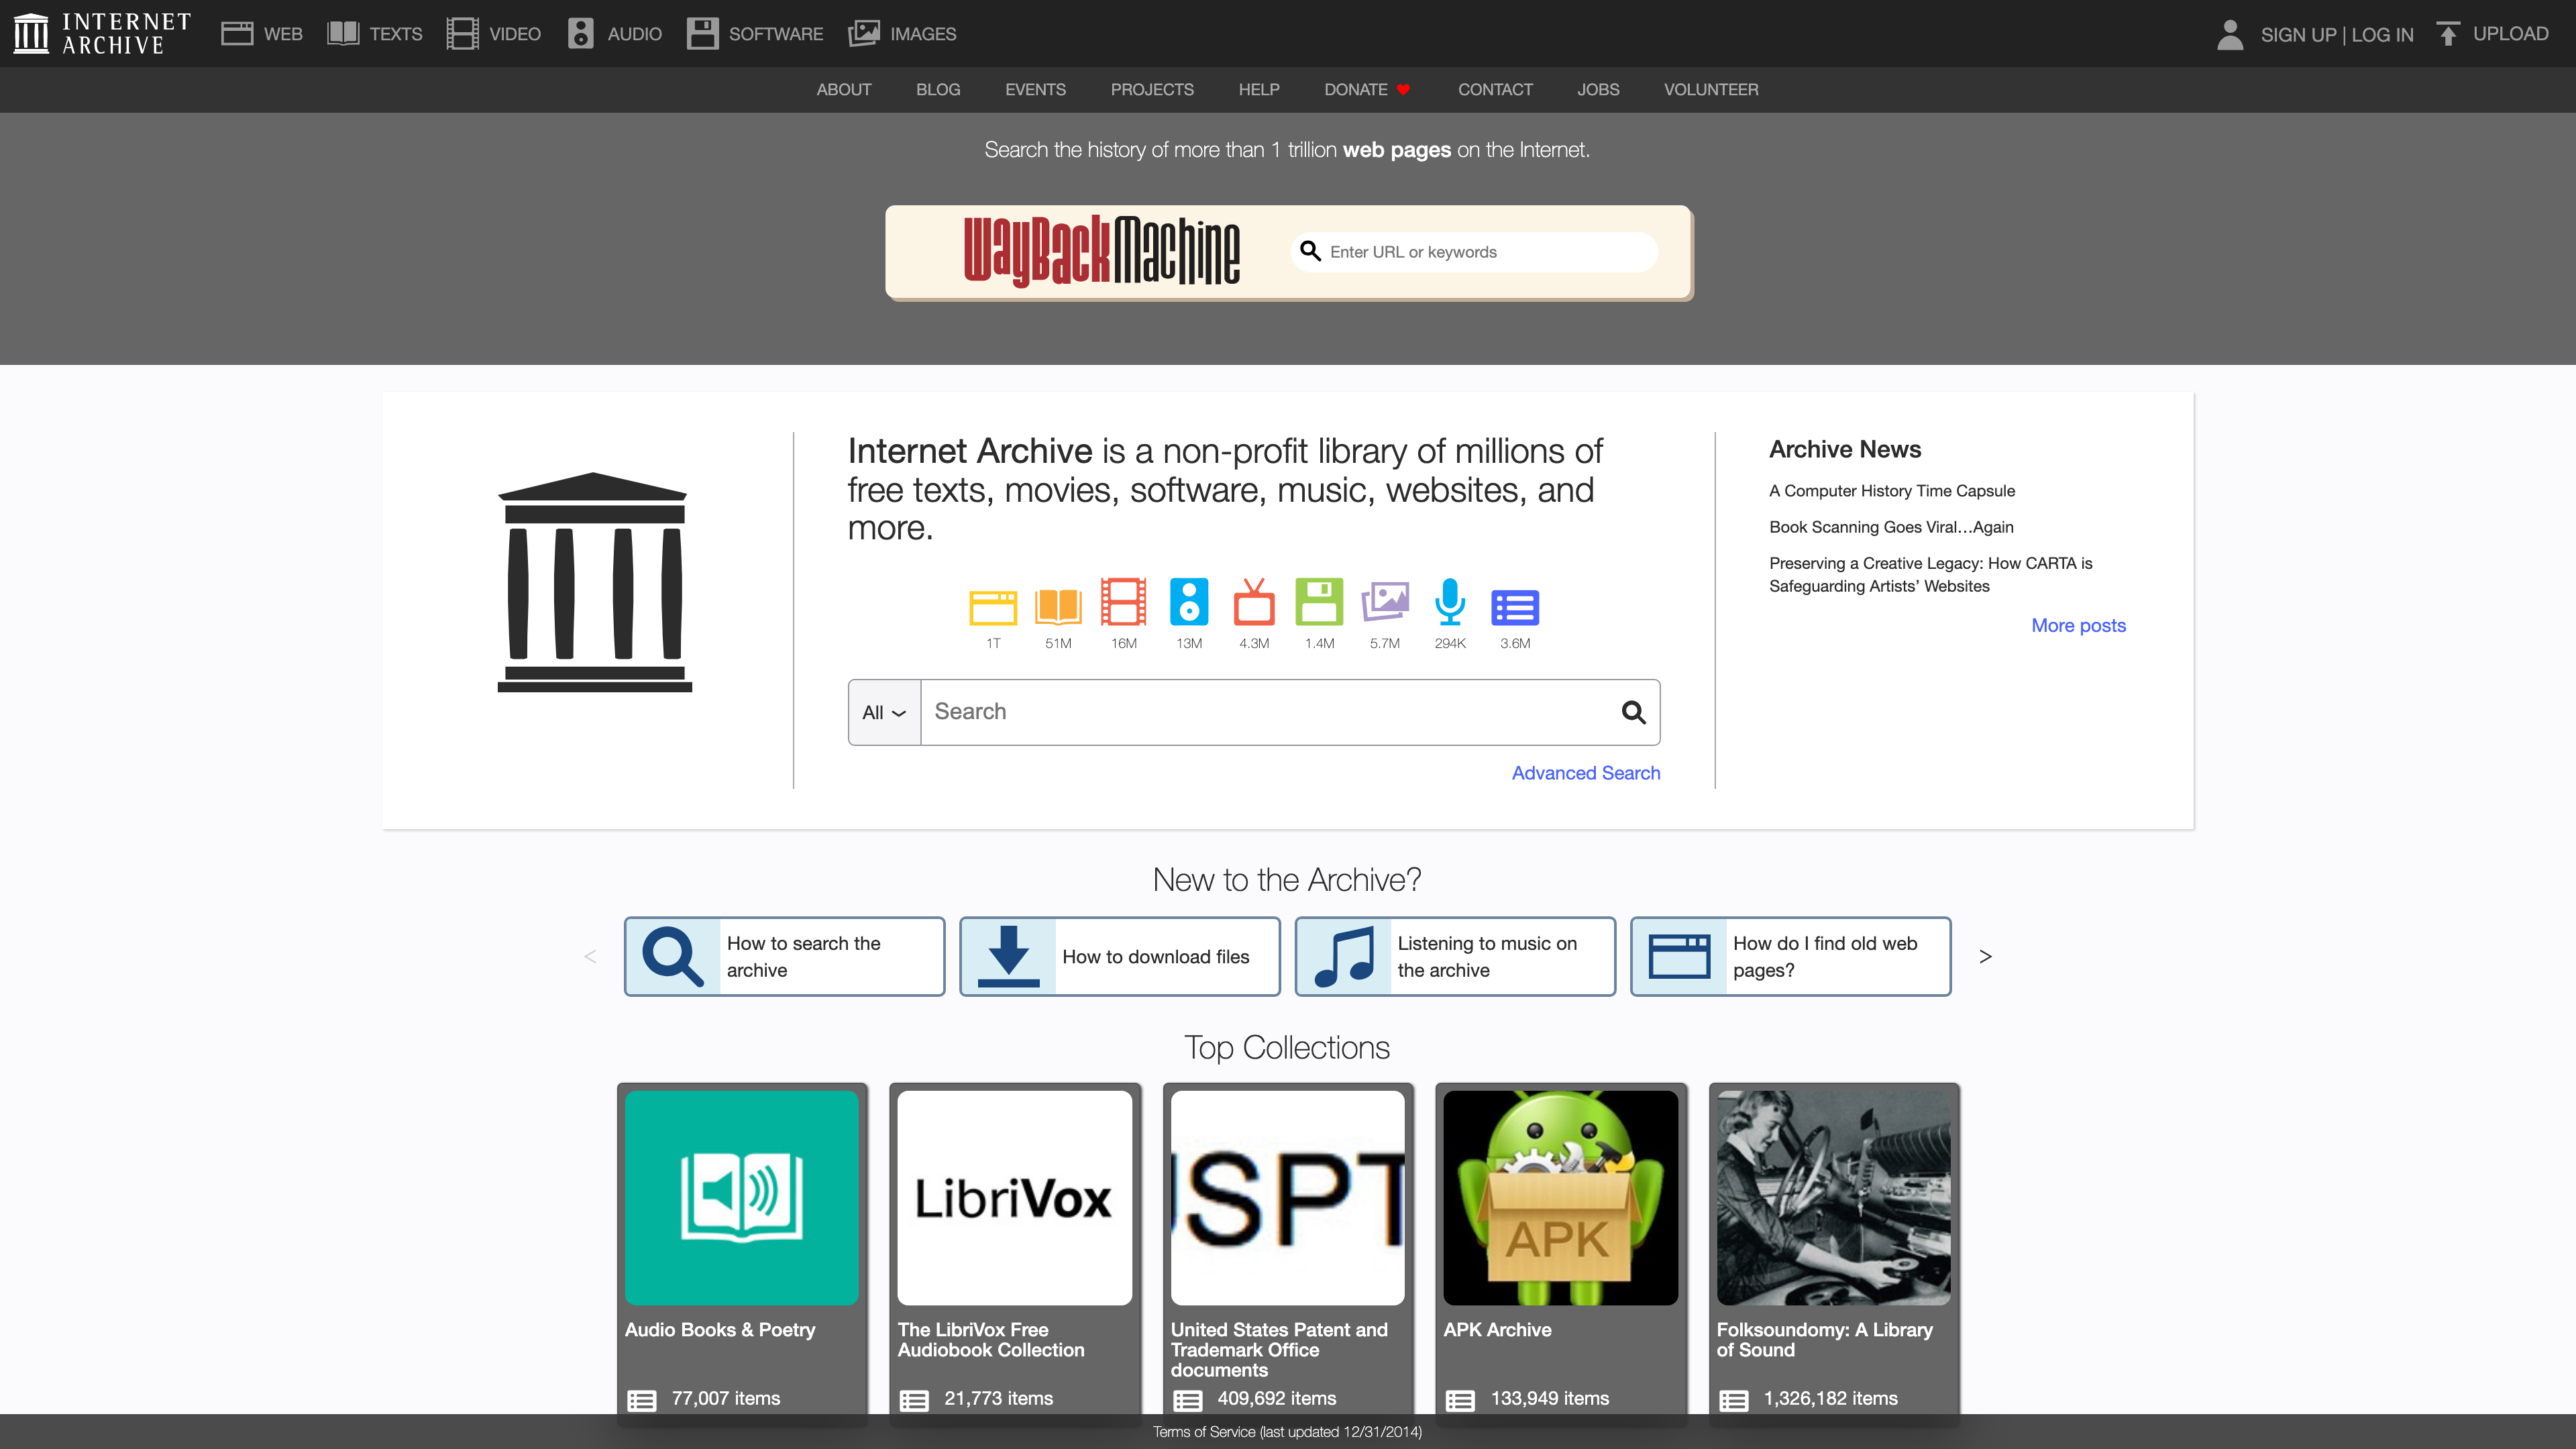Image resolution: width=2576 pixels, height=1449 pixels.
Task: Click the 4.3M TV icon
Action: click(x=1254, y=602)
